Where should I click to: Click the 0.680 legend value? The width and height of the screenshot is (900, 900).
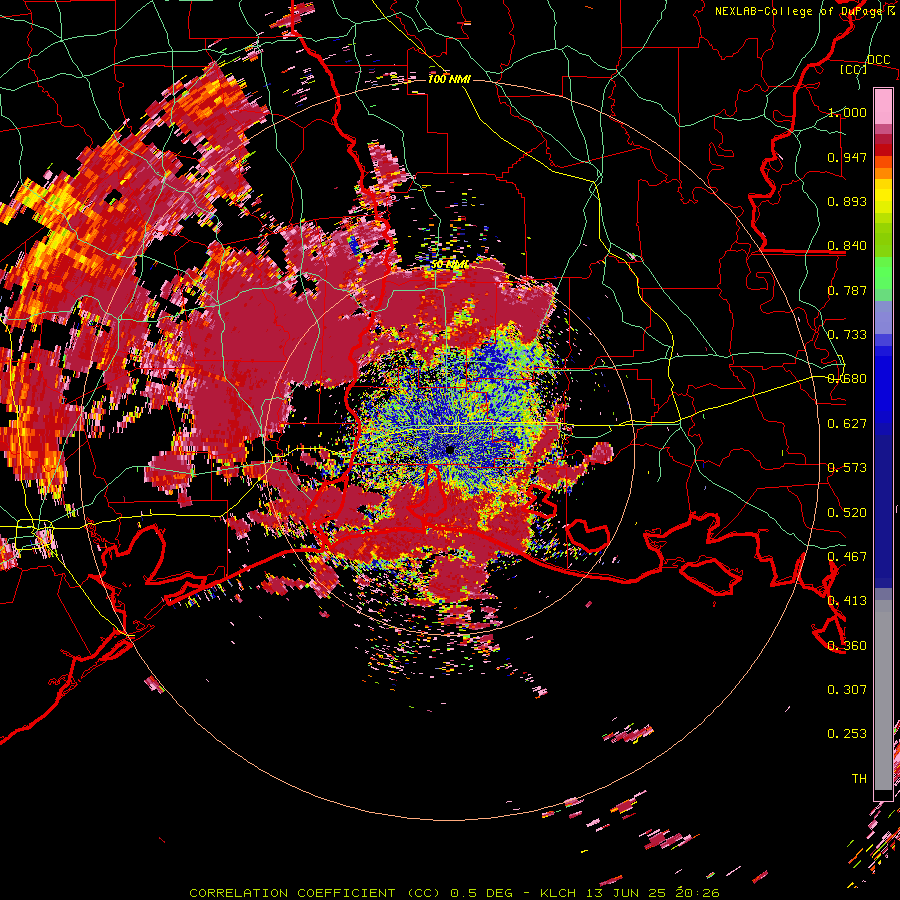pyautogui.click(x=847, y=379)
